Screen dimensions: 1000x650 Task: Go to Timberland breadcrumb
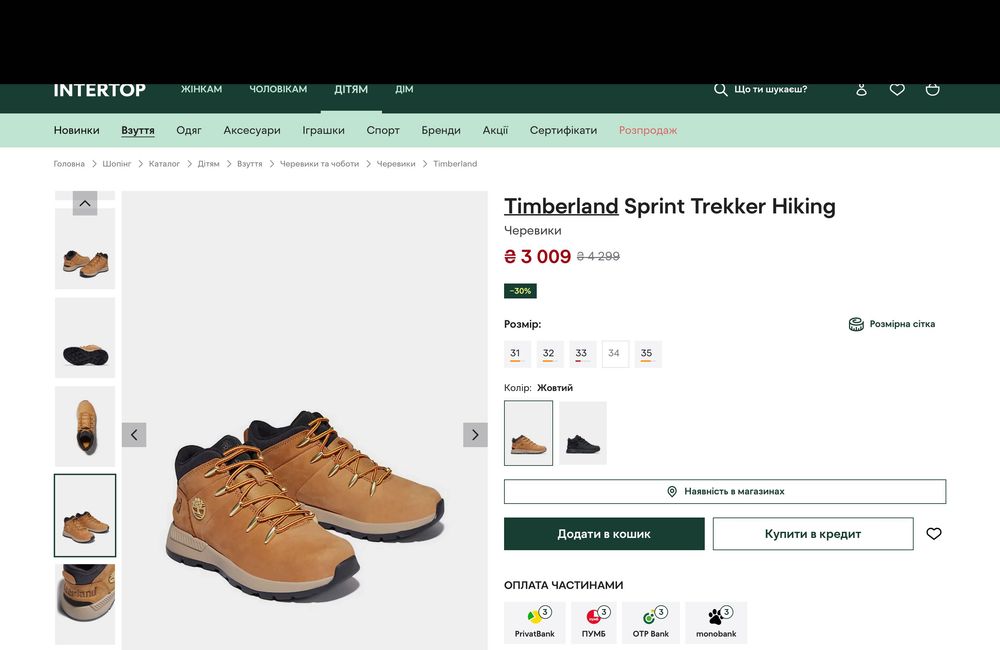455,164
